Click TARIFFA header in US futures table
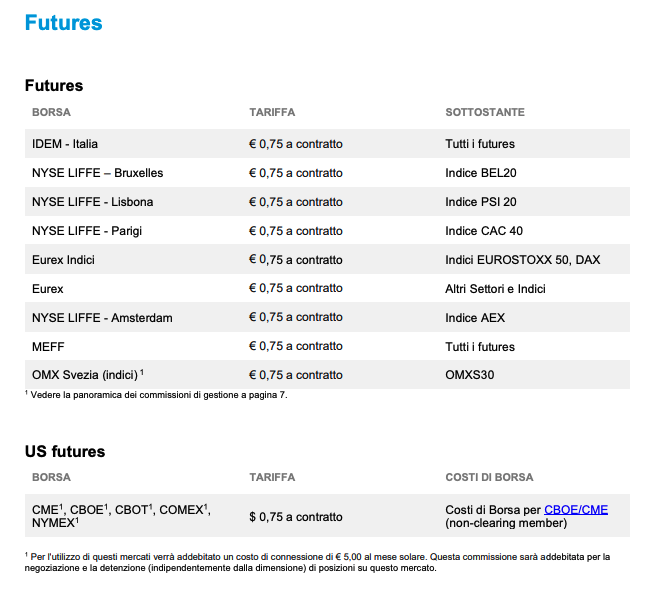 coord(272,477)
